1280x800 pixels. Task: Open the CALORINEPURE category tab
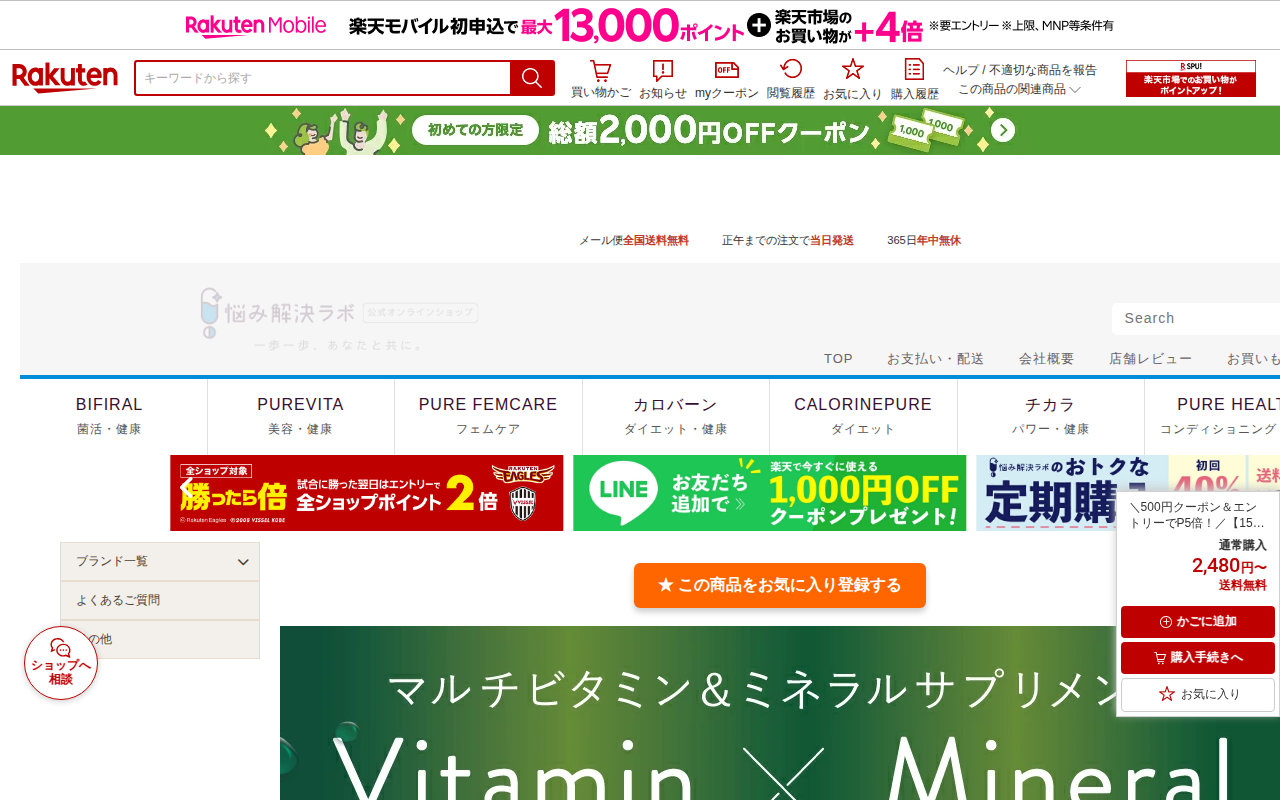[x=863, y=416]
